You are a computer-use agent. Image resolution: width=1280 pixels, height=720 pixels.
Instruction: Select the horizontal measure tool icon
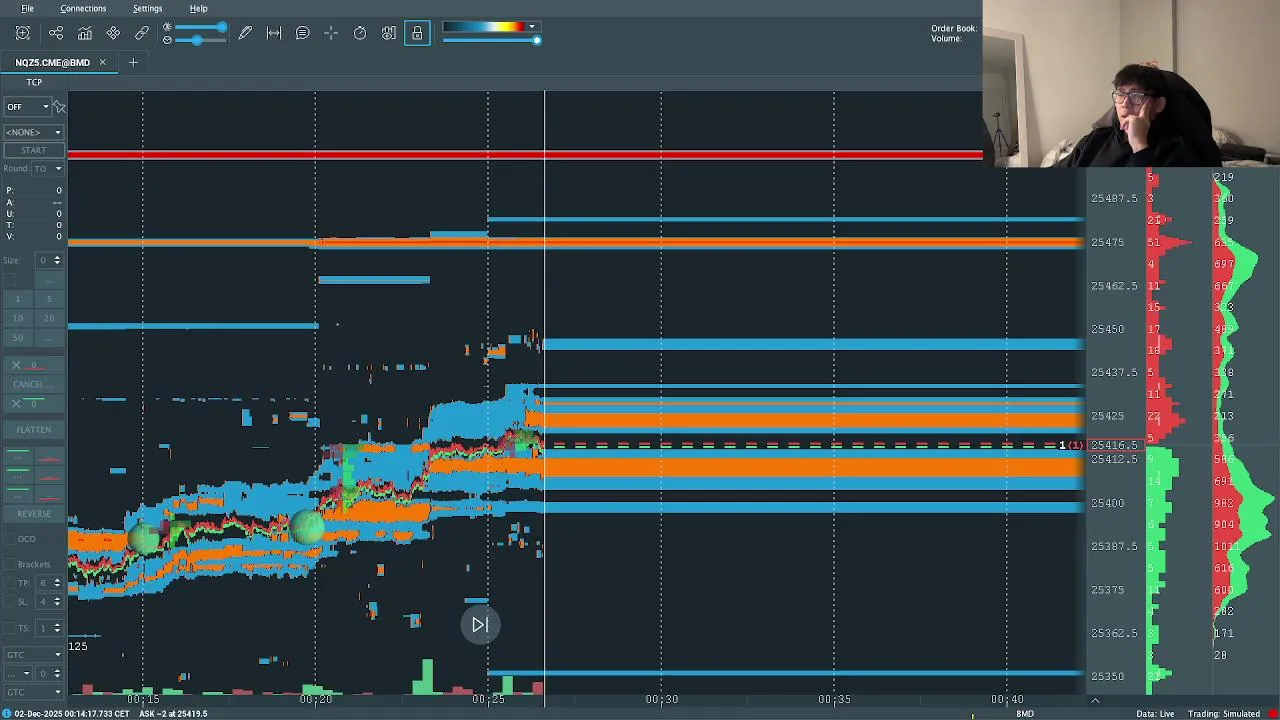point(274,33)
